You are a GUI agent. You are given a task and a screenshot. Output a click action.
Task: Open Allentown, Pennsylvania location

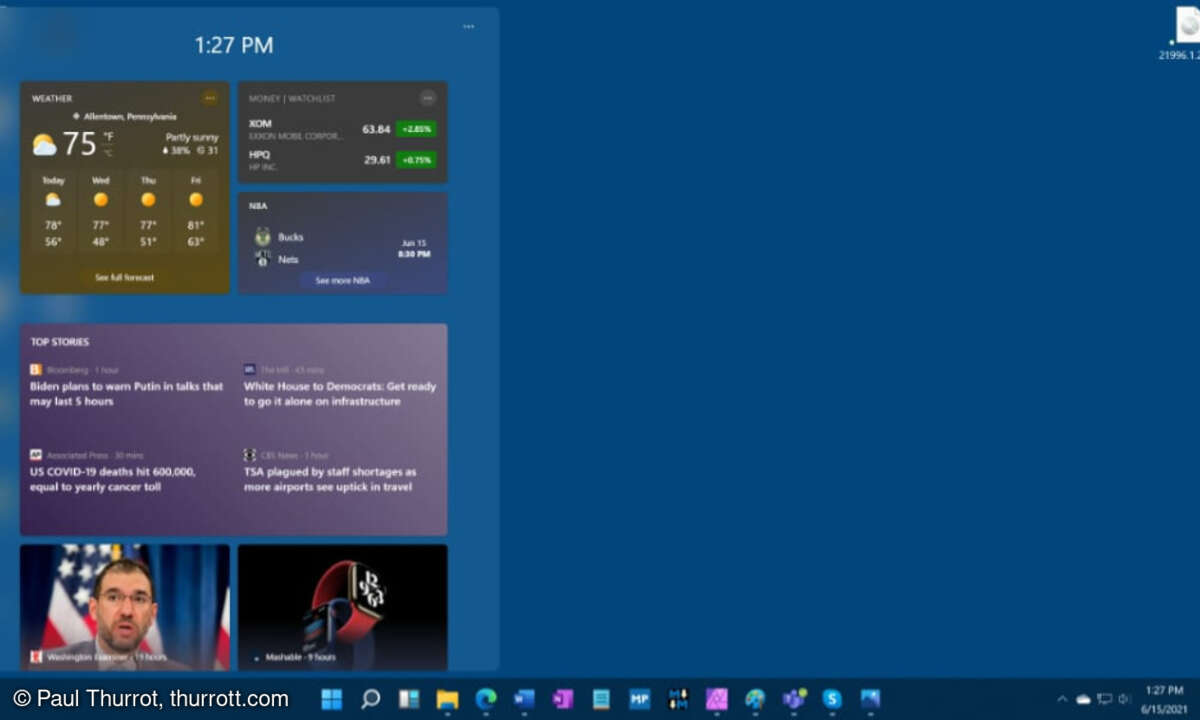[x=124, y=116]
